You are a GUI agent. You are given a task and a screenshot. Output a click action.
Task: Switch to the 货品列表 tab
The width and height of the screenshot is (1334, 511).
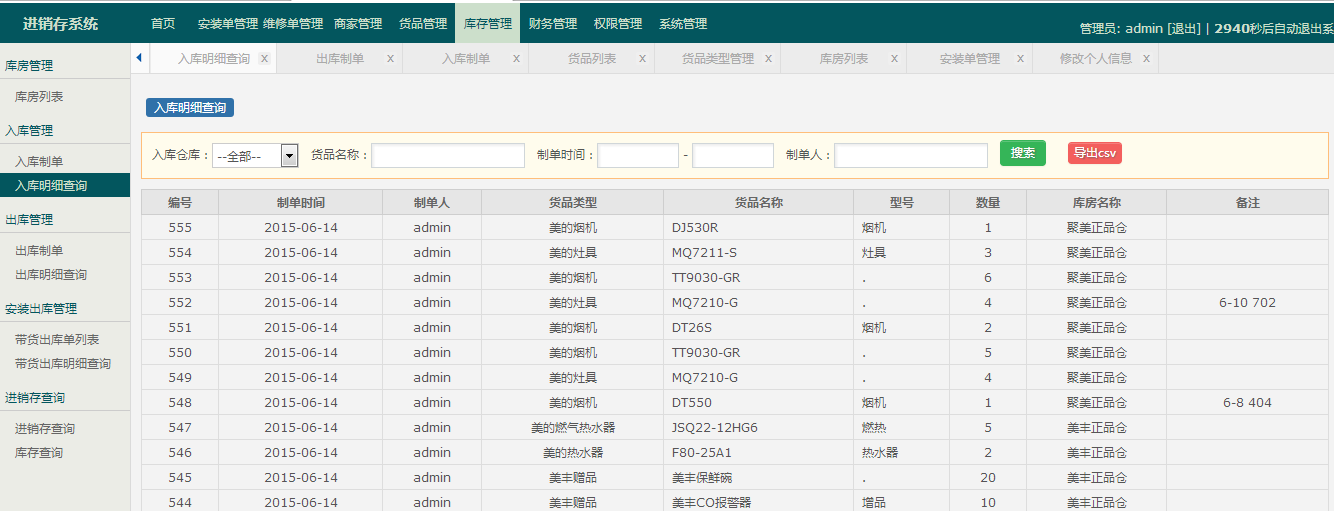(592, 59)
